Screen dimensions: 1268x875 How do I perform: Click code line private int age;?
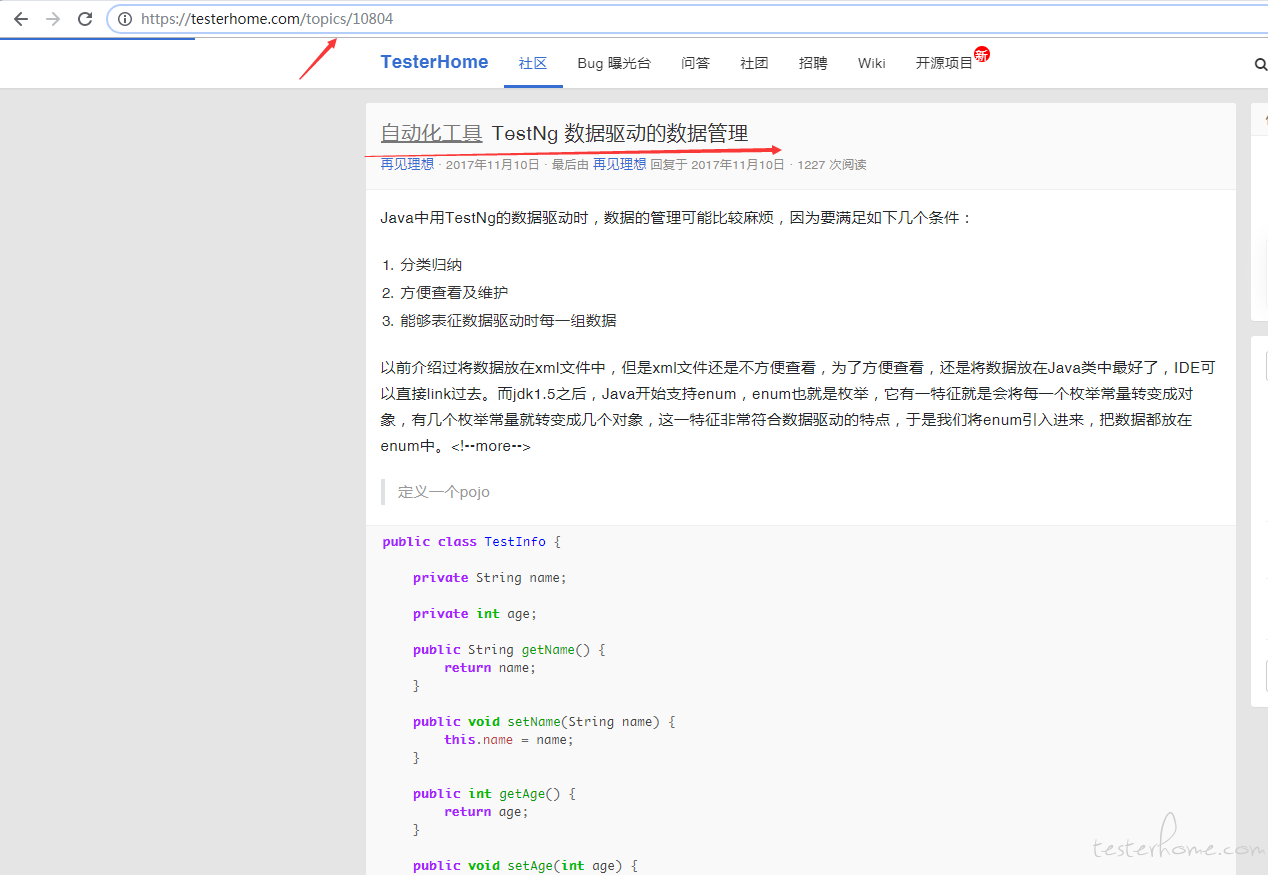click(475, 614)
